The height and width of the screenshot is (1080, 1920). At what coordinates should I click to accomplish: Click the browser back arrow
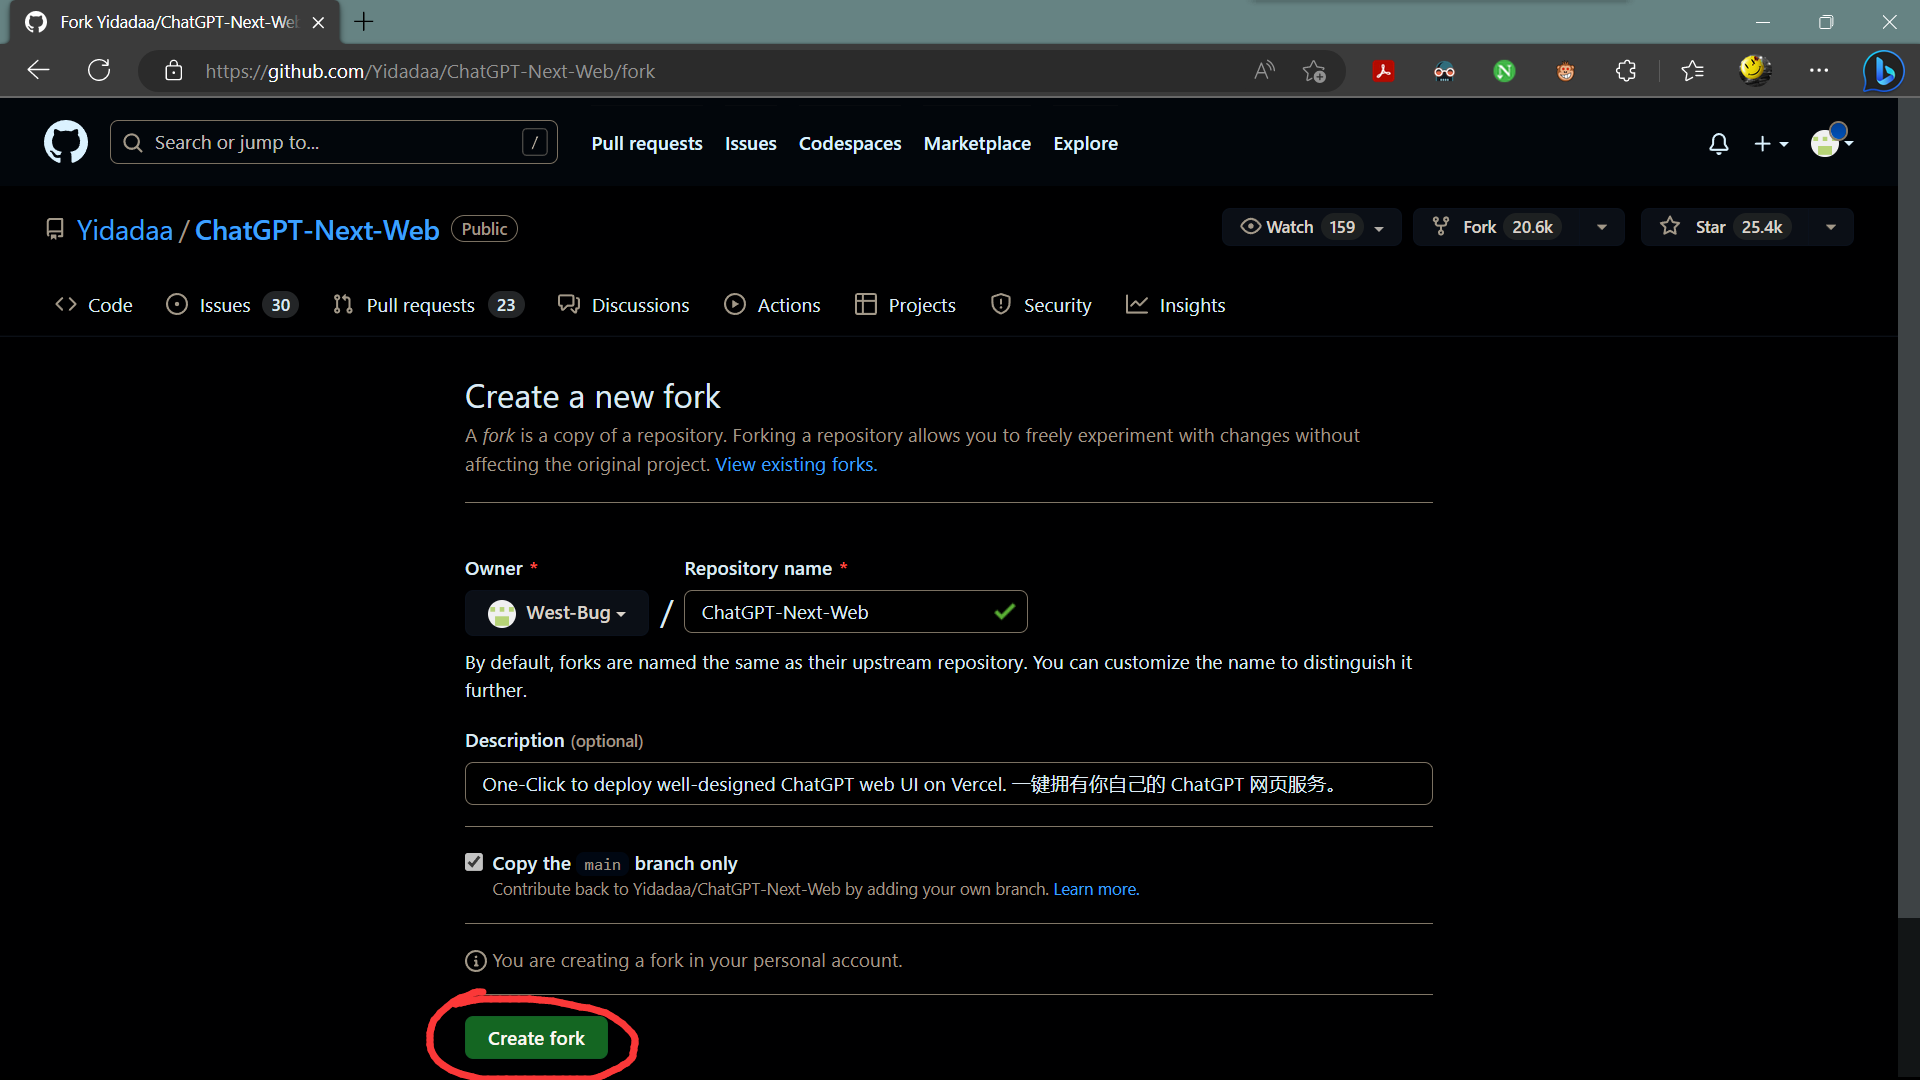(38, 71)
